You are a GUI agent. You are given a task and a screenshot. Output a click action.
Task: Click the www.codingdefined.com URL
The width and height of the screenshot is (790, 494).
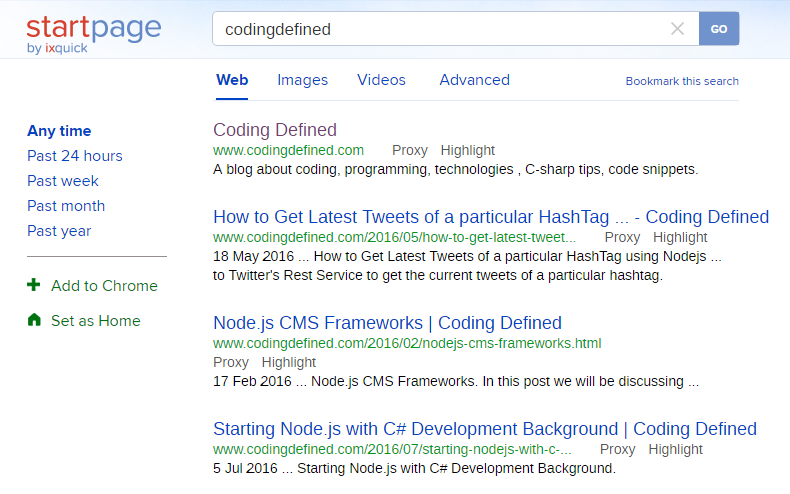288,150
